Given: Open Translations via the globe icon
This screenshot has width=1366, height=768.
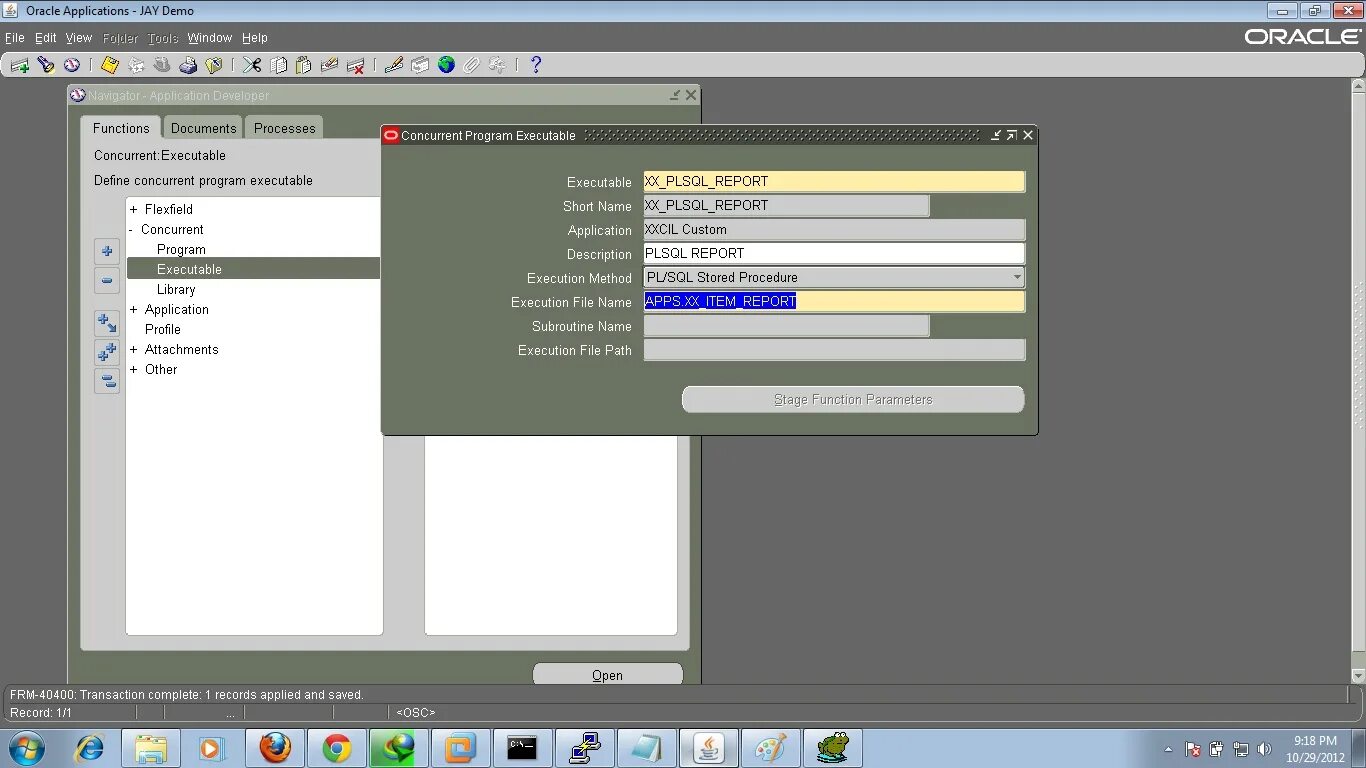Looking at the screenshot, I should point(446,65).
